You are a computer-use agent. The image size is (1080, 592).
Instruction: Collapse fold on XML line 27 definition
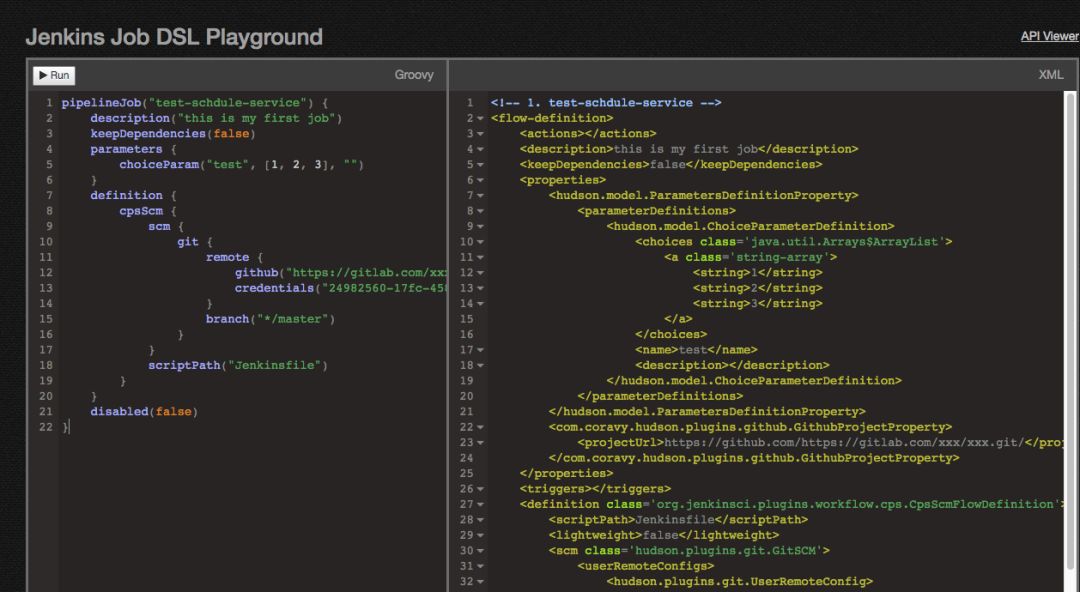[x=480, y=504]
